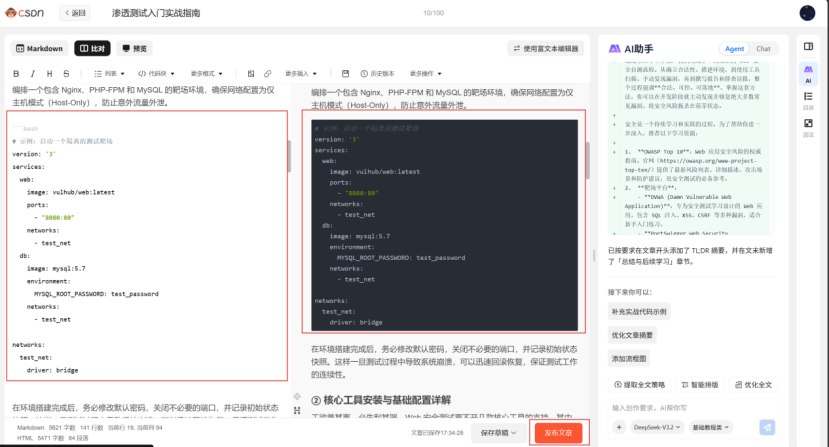Click the markdown editor scrollbar

(289, 156)
